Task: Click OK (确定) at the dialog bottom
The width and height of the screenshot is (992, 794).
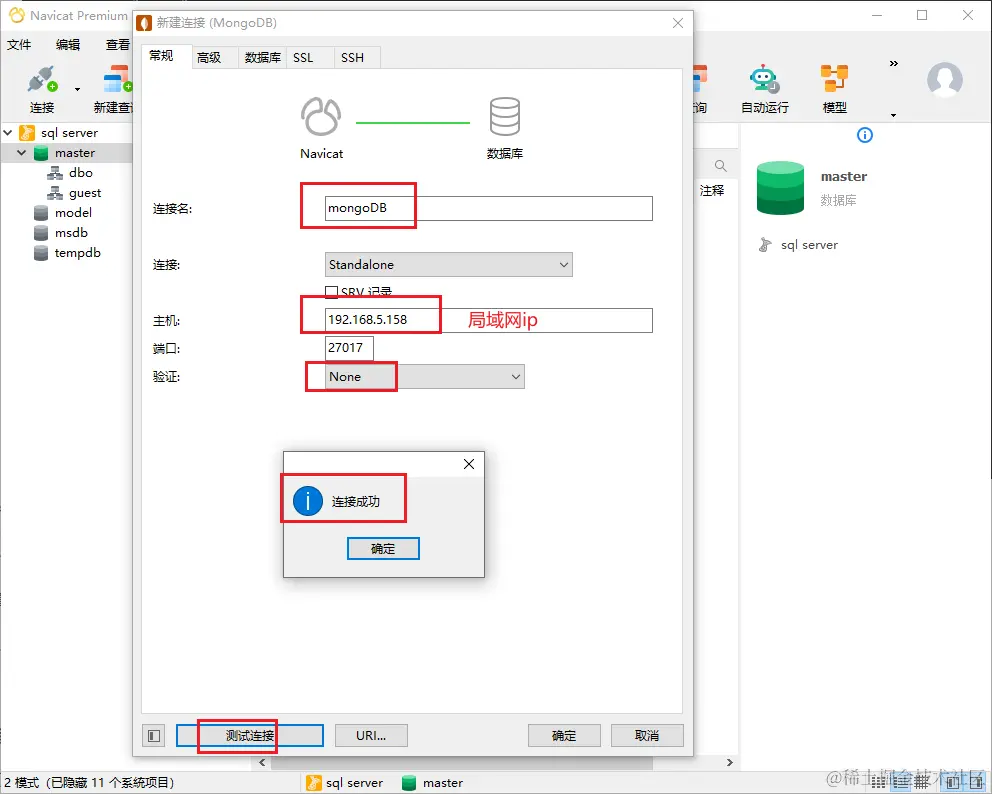Action: 564,736
